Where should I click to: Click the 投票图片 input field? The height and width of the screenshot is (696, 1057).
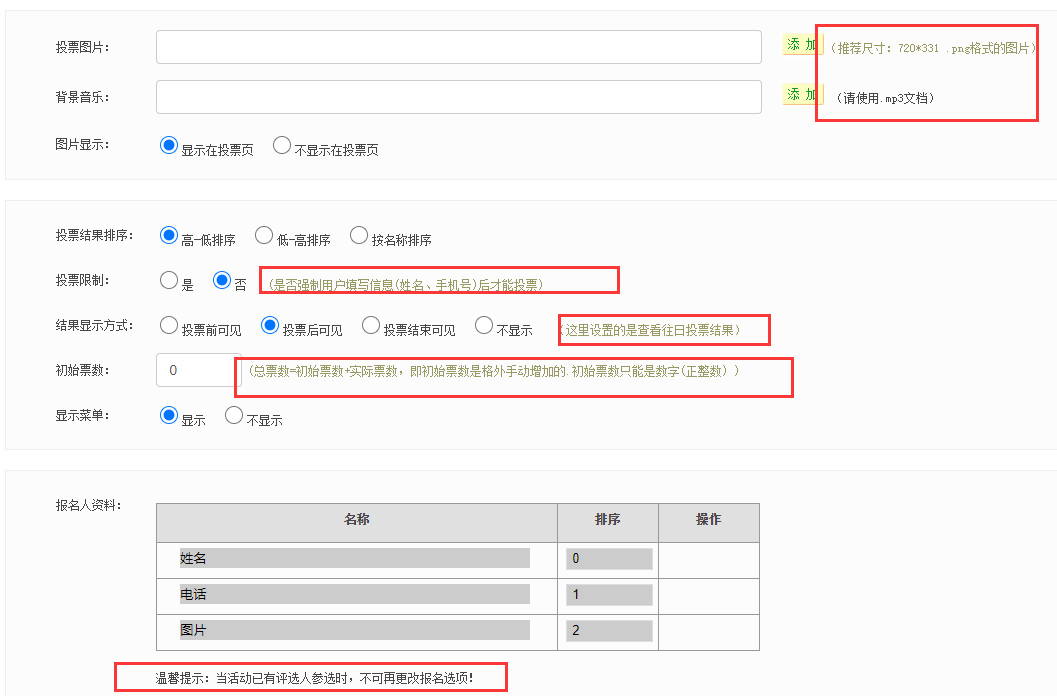point(458,47)
